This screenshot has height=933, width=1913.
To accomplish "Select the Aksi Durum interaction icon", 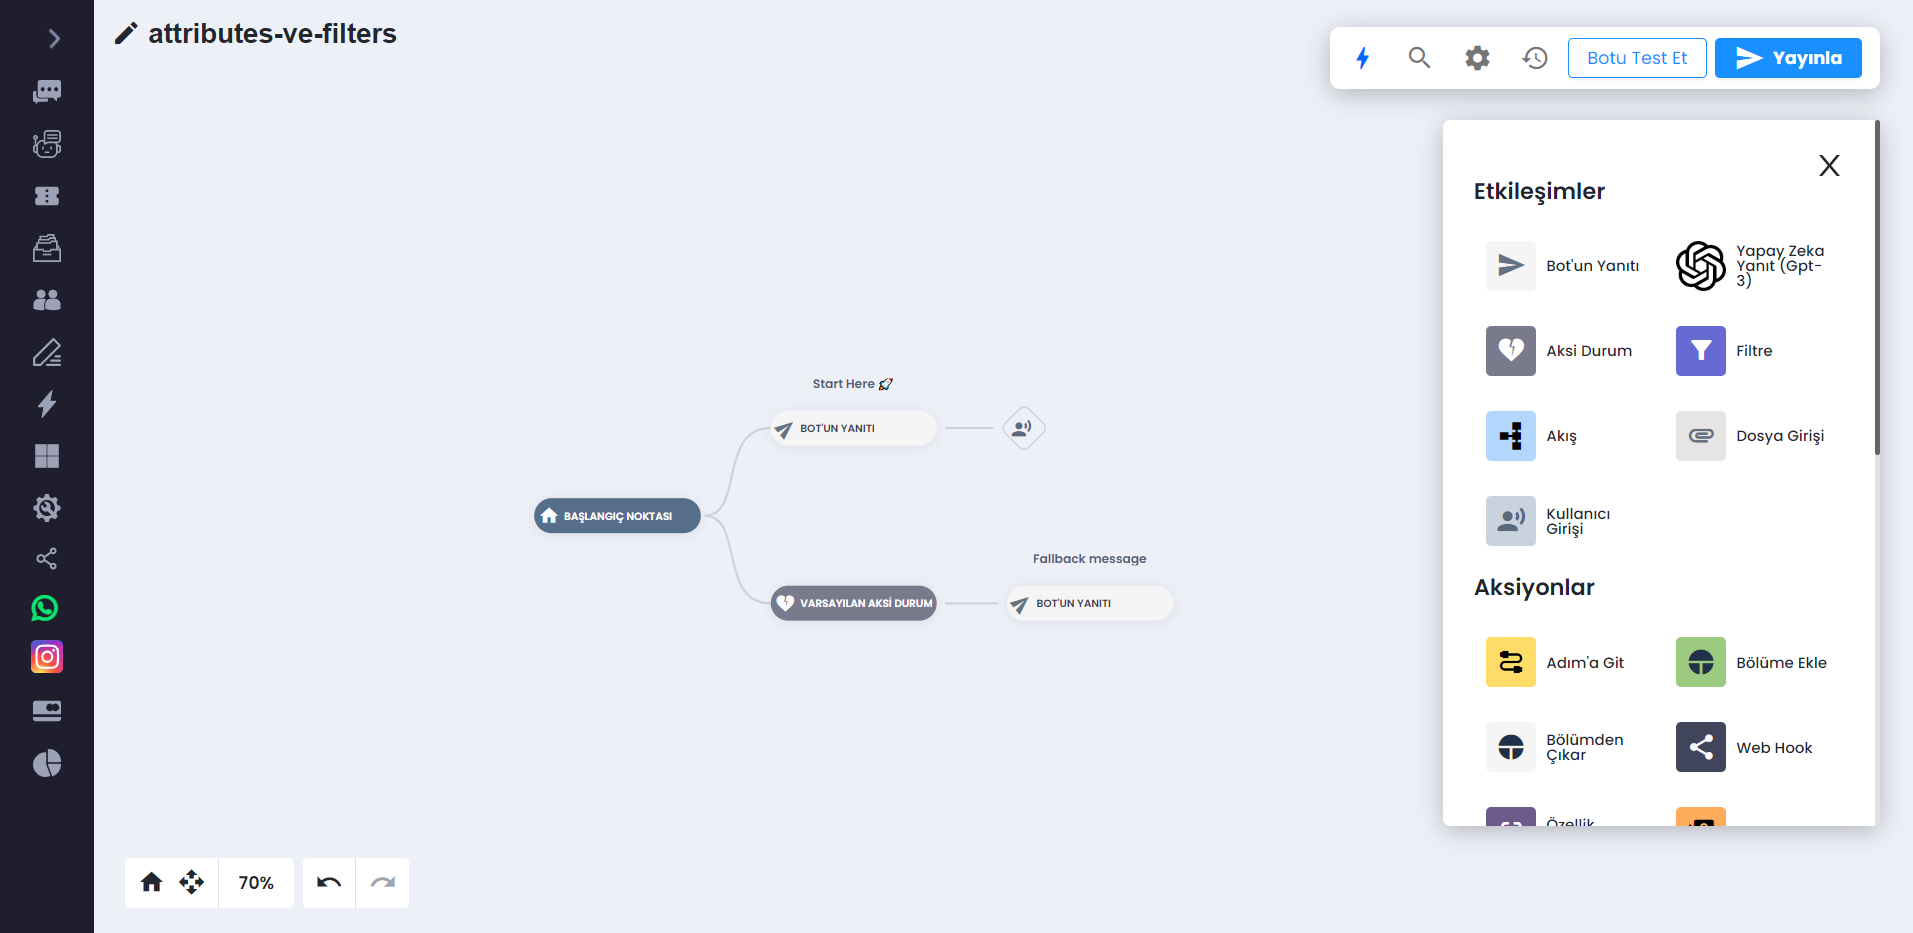I will [1510, 351].
